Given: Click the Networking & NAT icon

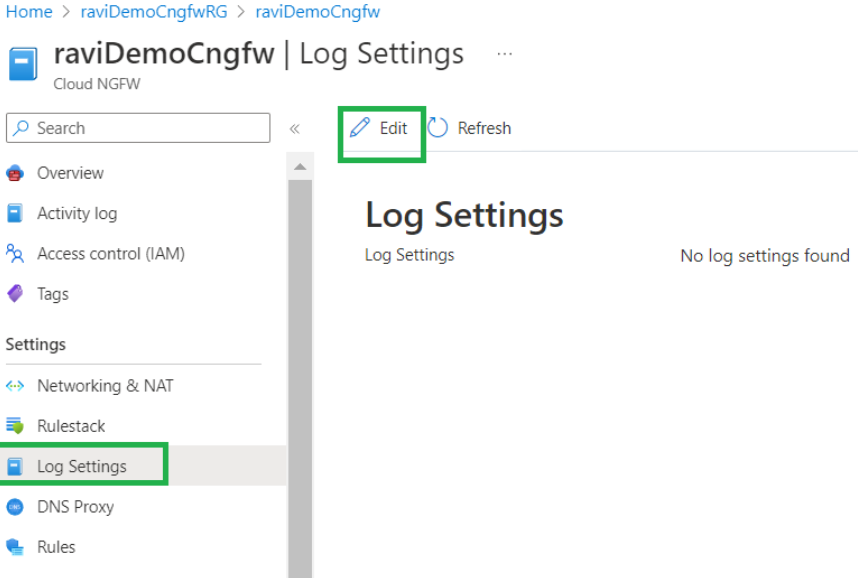Looking at the screenshot, I should [x=15, y=386].
